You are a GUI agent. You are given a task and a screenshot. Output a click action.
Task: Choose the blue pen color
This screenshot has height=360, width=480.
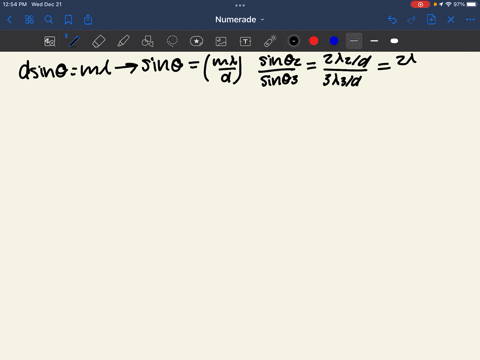(334, 41)
